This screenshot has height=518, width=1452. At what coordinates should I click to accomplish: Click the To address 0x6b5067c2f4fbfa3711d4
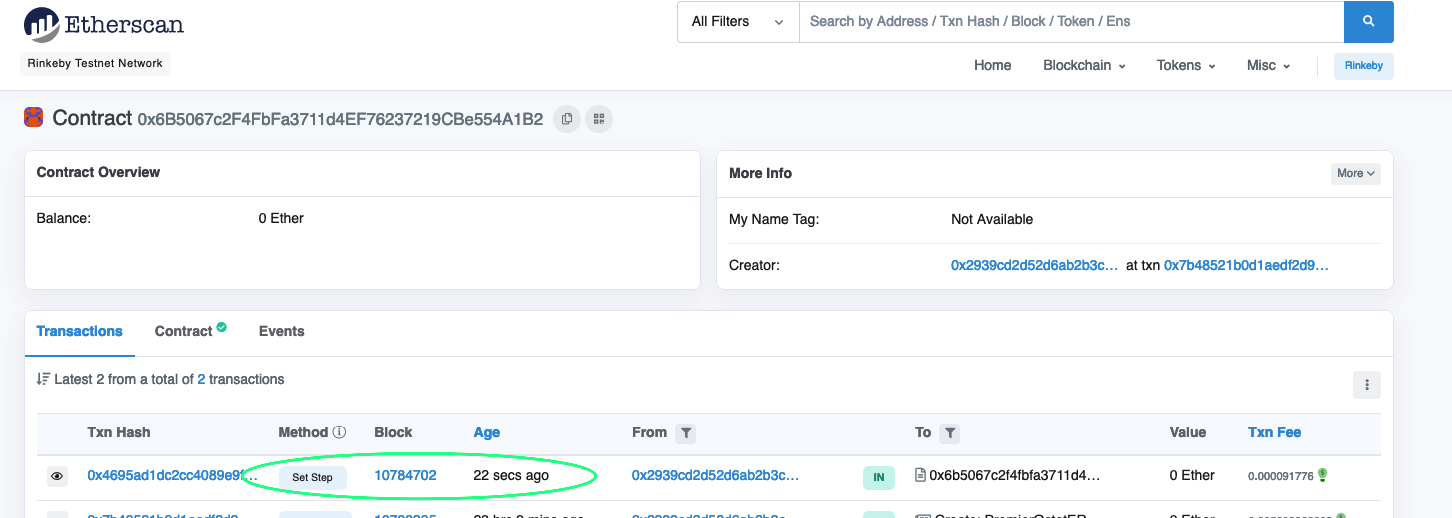coord(1015,476)
